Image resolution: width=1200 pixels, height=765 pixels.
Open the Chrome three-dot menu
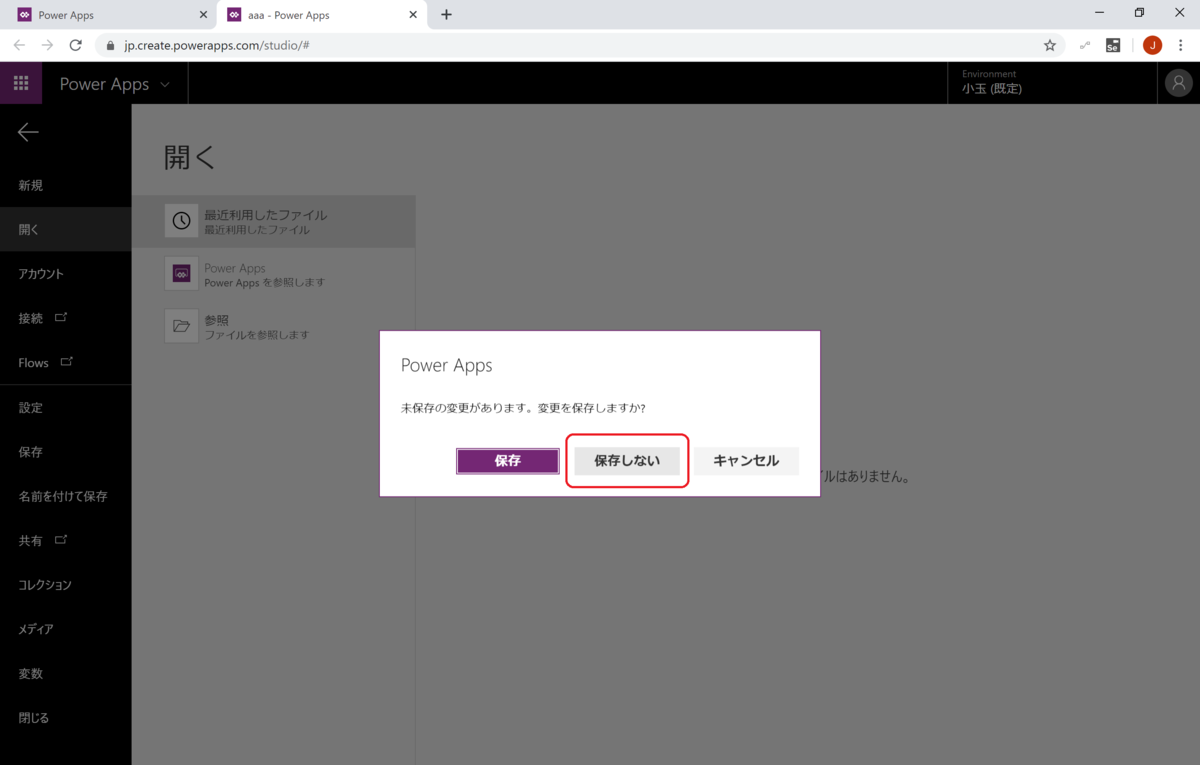pos(1182,45)
